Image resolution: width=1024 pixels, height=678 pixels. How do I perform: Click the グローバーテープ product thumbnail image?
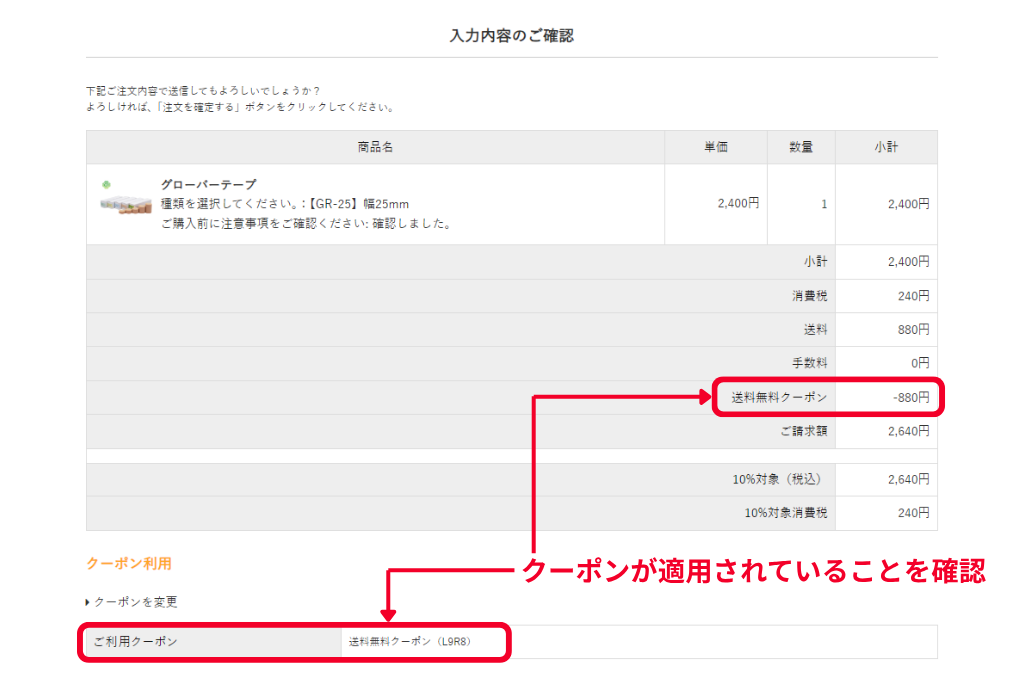[125, 200]
